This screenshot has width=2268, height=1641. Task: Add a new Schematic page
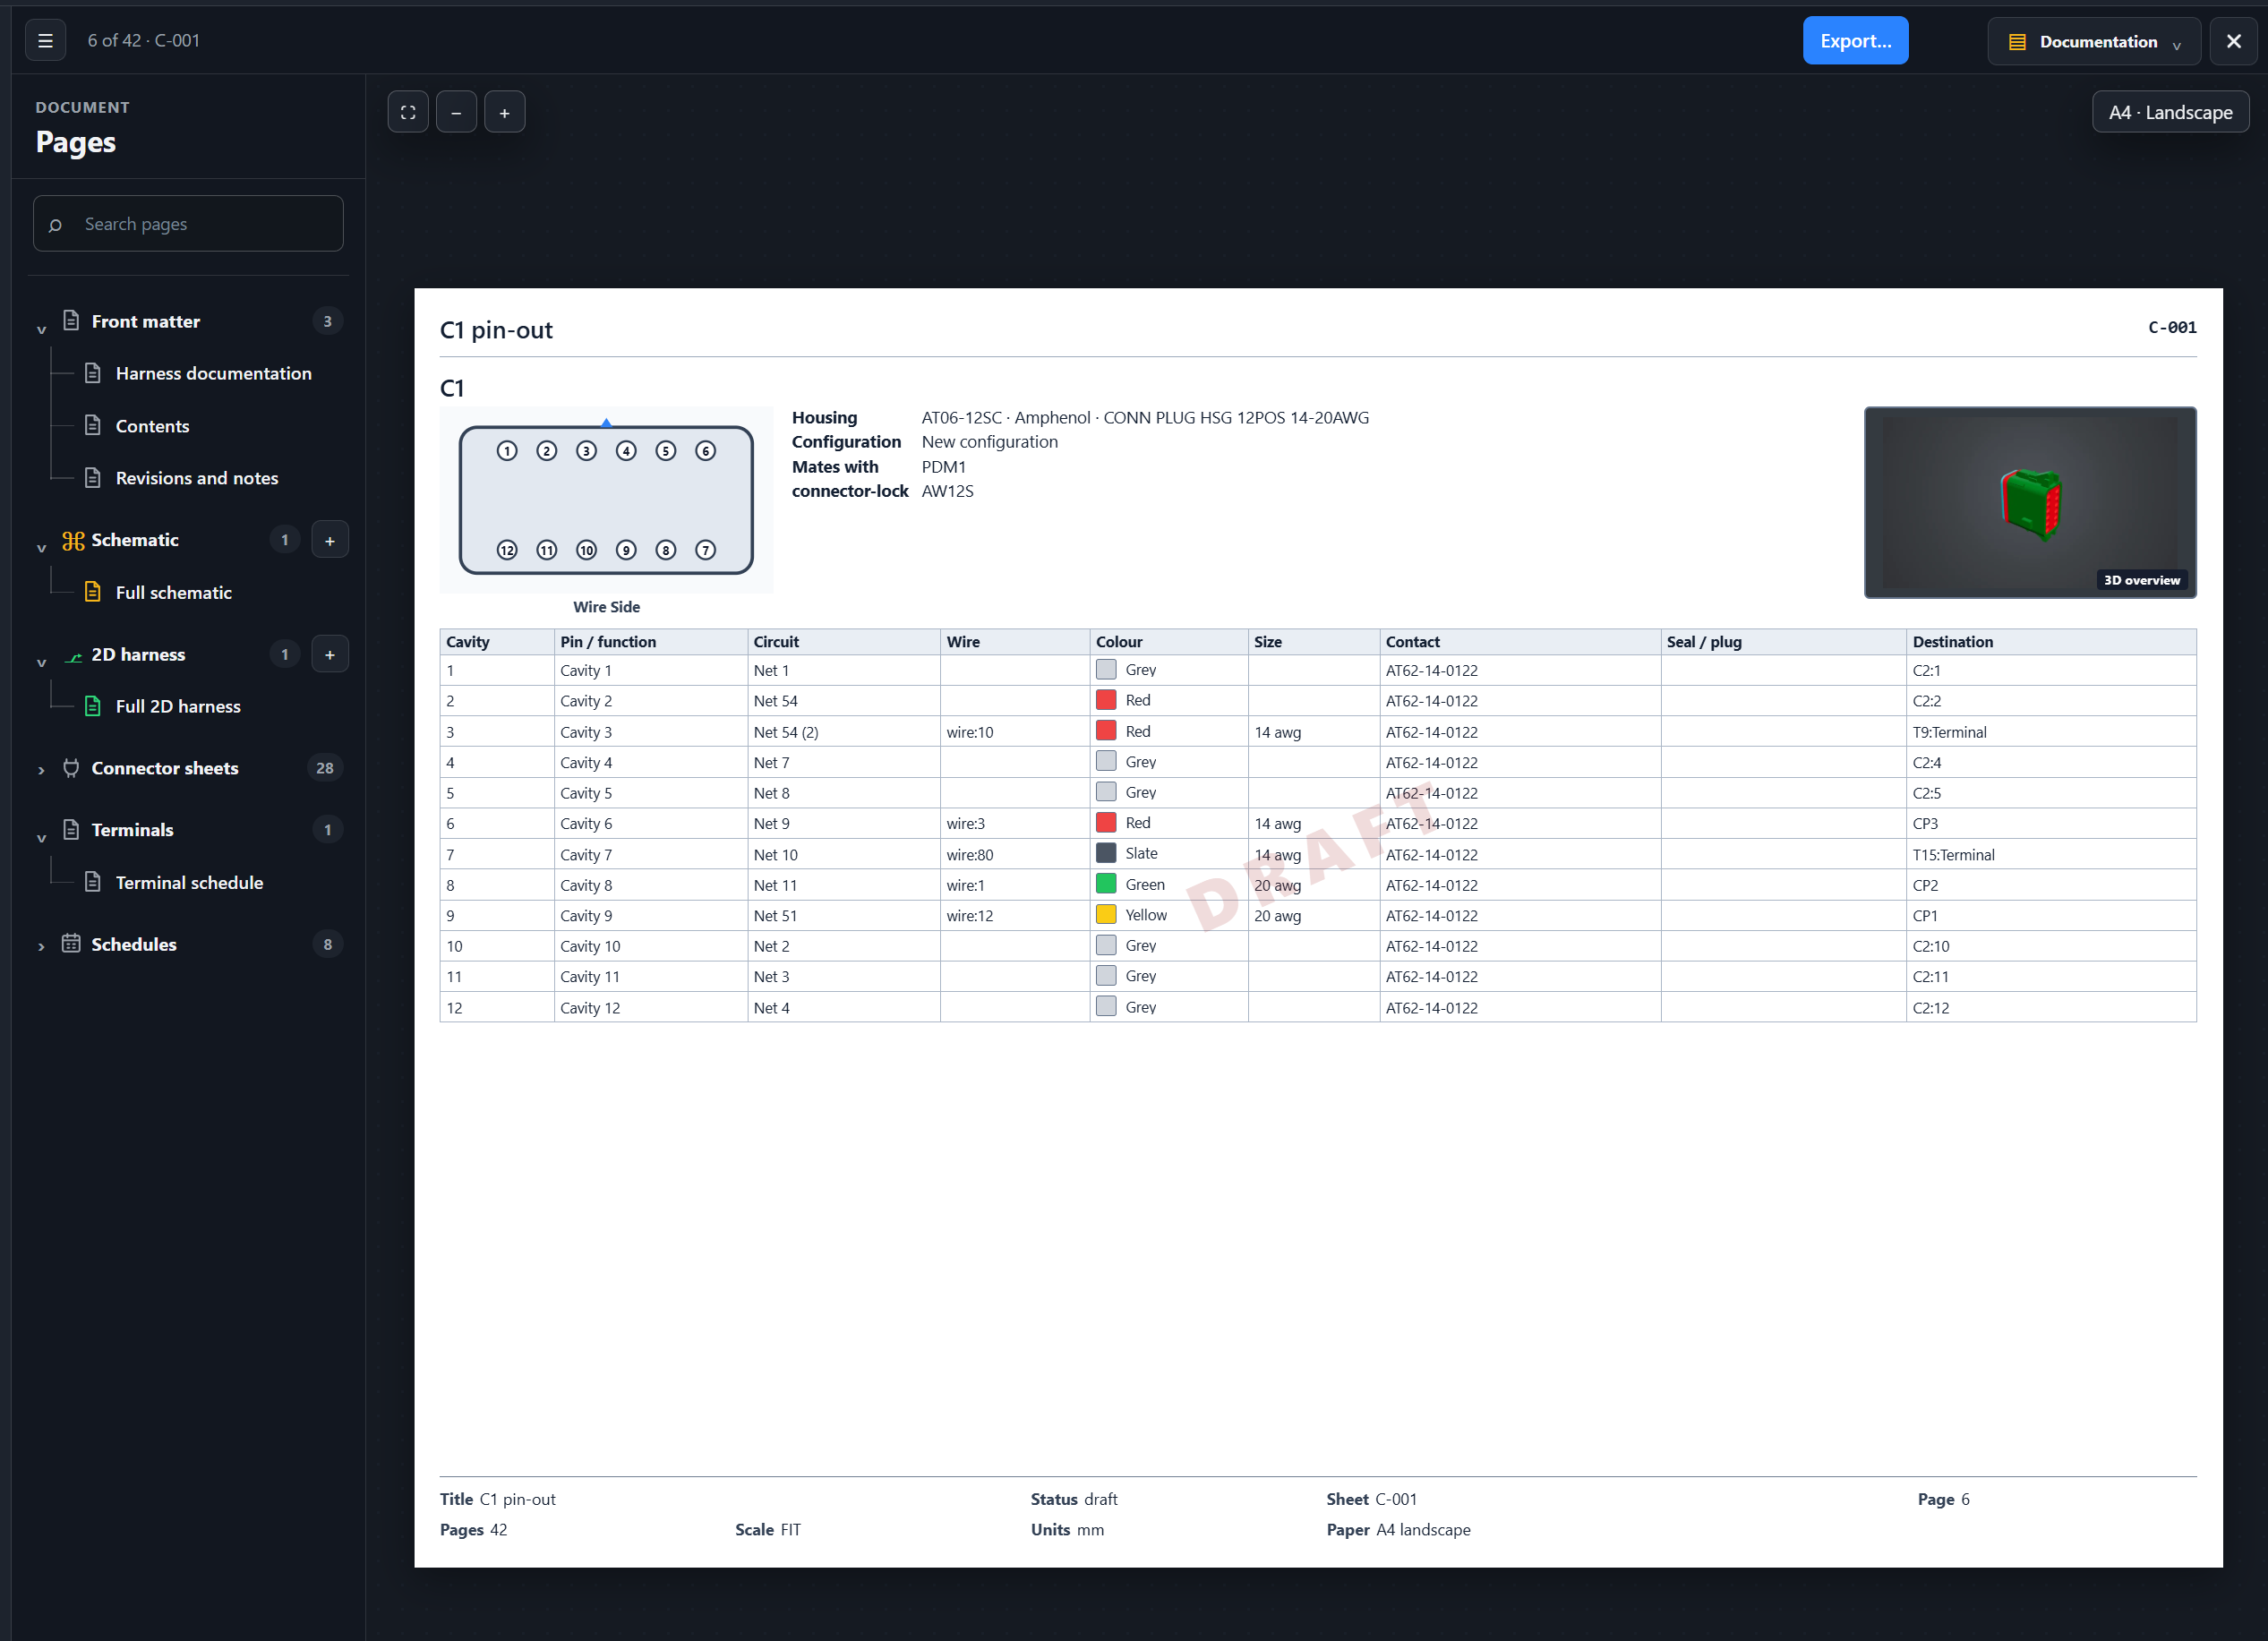point(330,540)
